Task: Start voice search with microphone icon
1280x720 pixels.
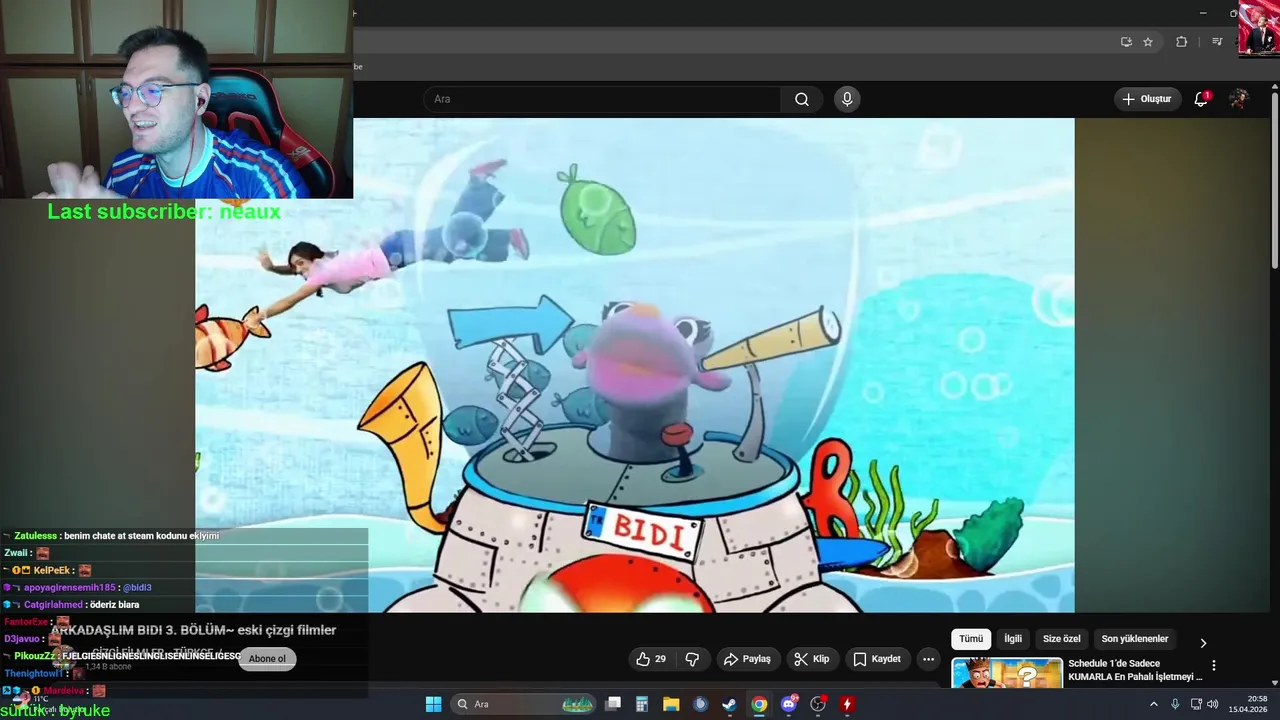Action: tap(847, 99)
